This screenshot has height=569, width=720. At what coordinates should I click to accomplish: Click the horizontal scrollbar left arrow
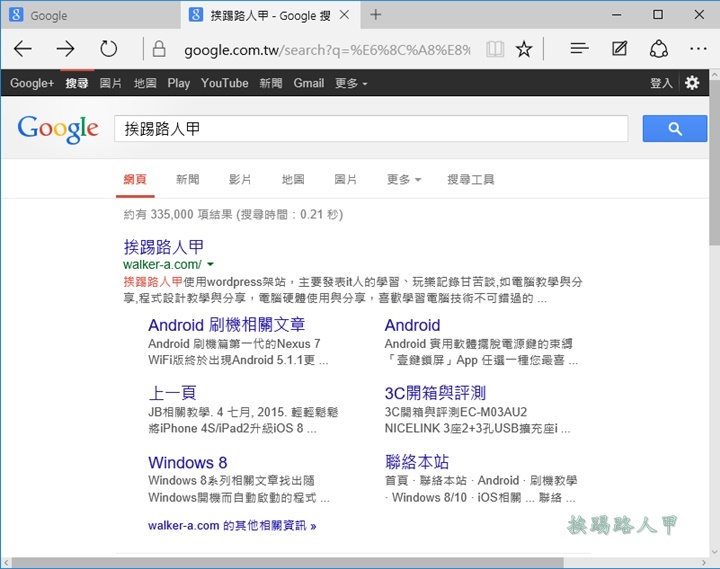pyautogui.click(x=6, y=563)
